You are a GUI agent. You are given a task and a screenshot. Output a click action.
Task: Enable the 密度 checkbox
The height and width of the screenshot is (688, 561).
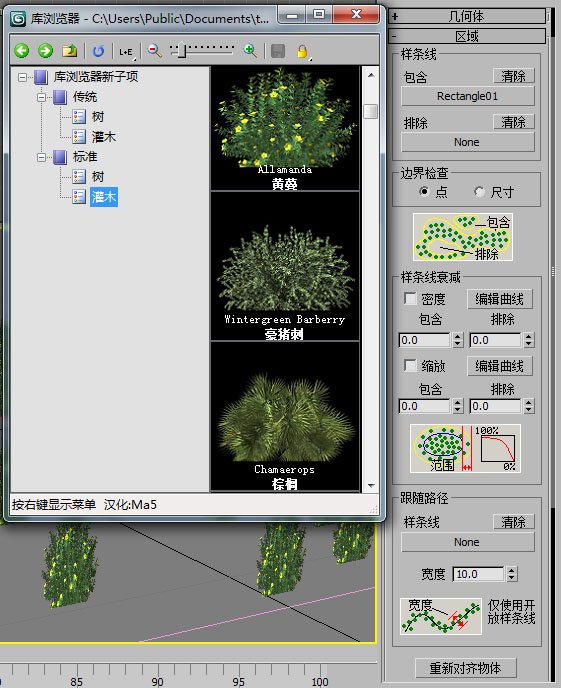[x=410, y=299]
